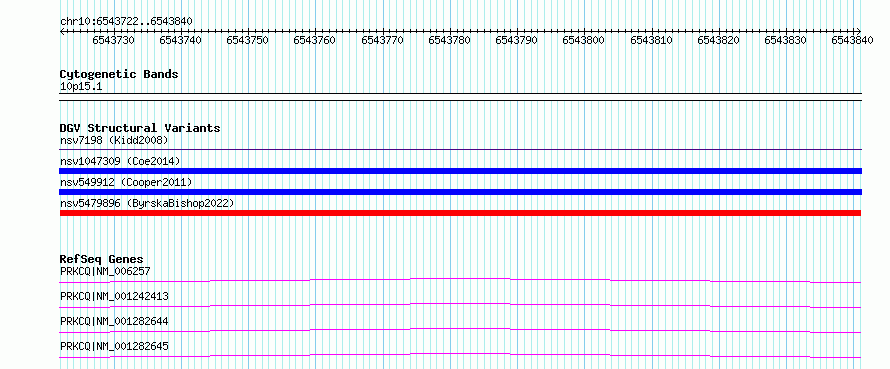890x369 pixels.
Task: Open the PRKCQ|NM_006257 transcript label
Action: coord(105,271)
